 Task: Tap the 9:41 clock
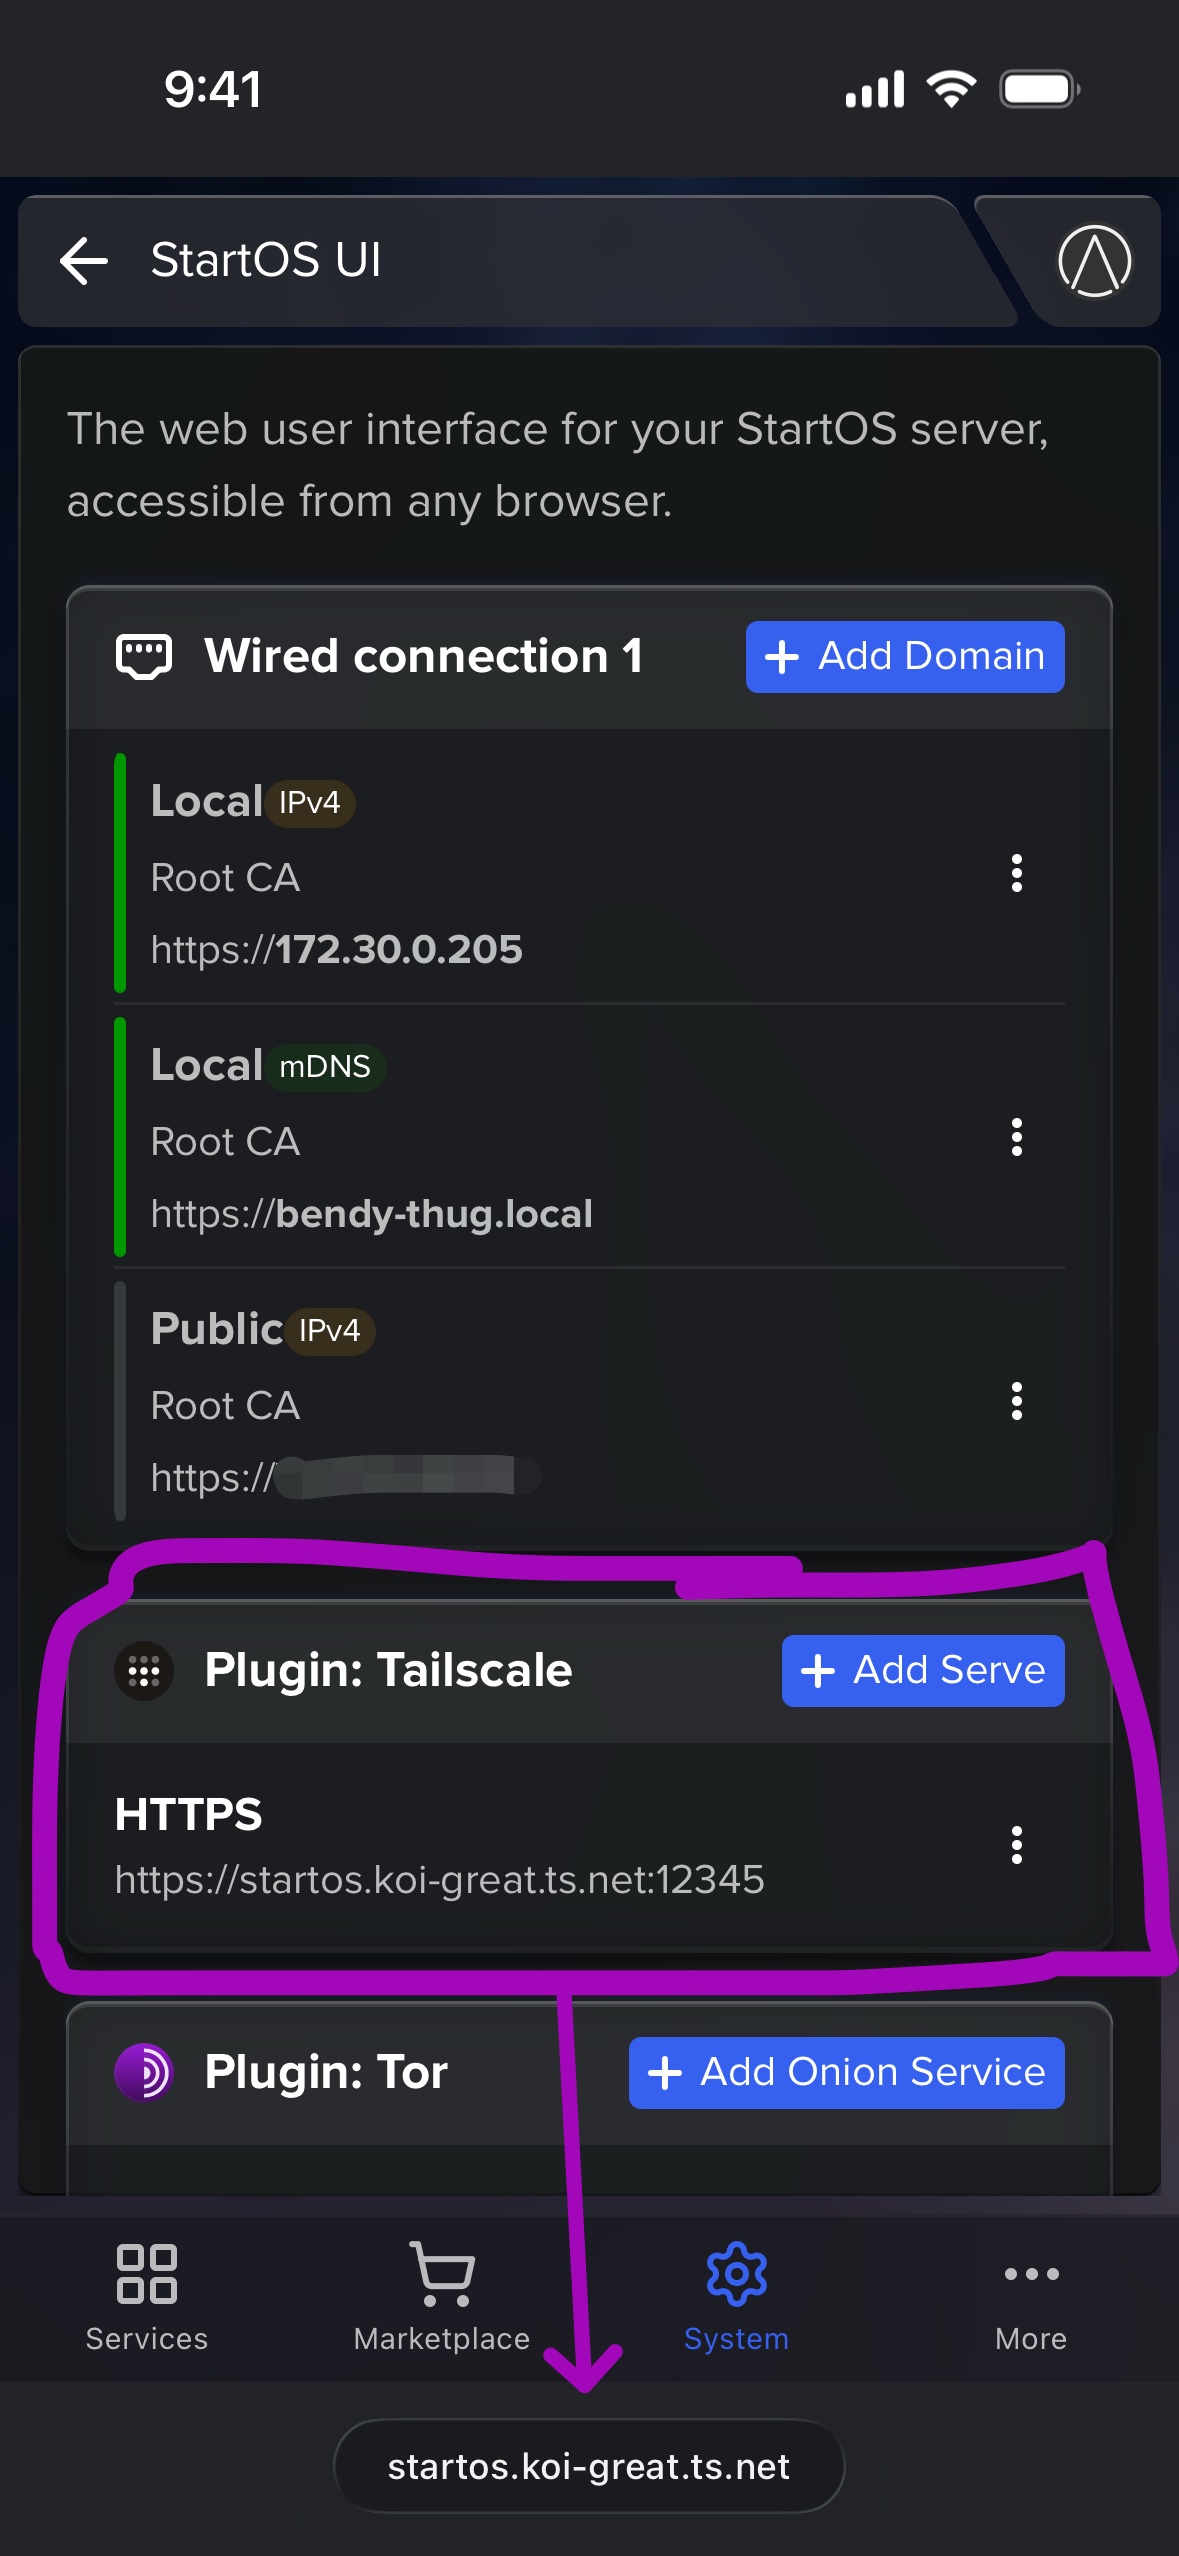[213, 89]
